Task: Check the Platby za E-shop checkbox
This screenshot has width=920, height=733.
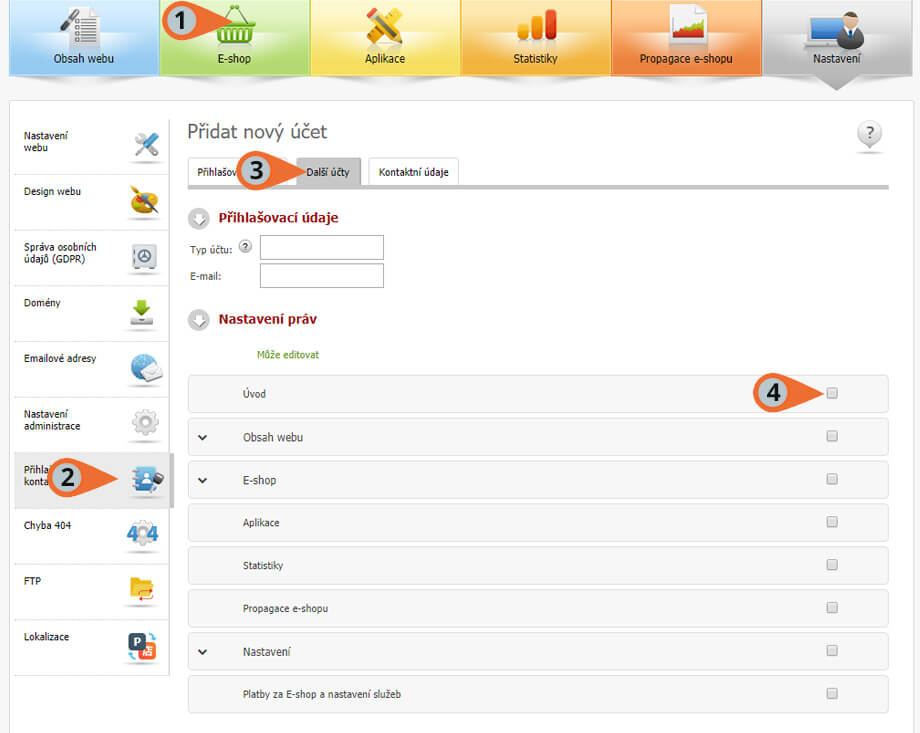Action: 832,693
